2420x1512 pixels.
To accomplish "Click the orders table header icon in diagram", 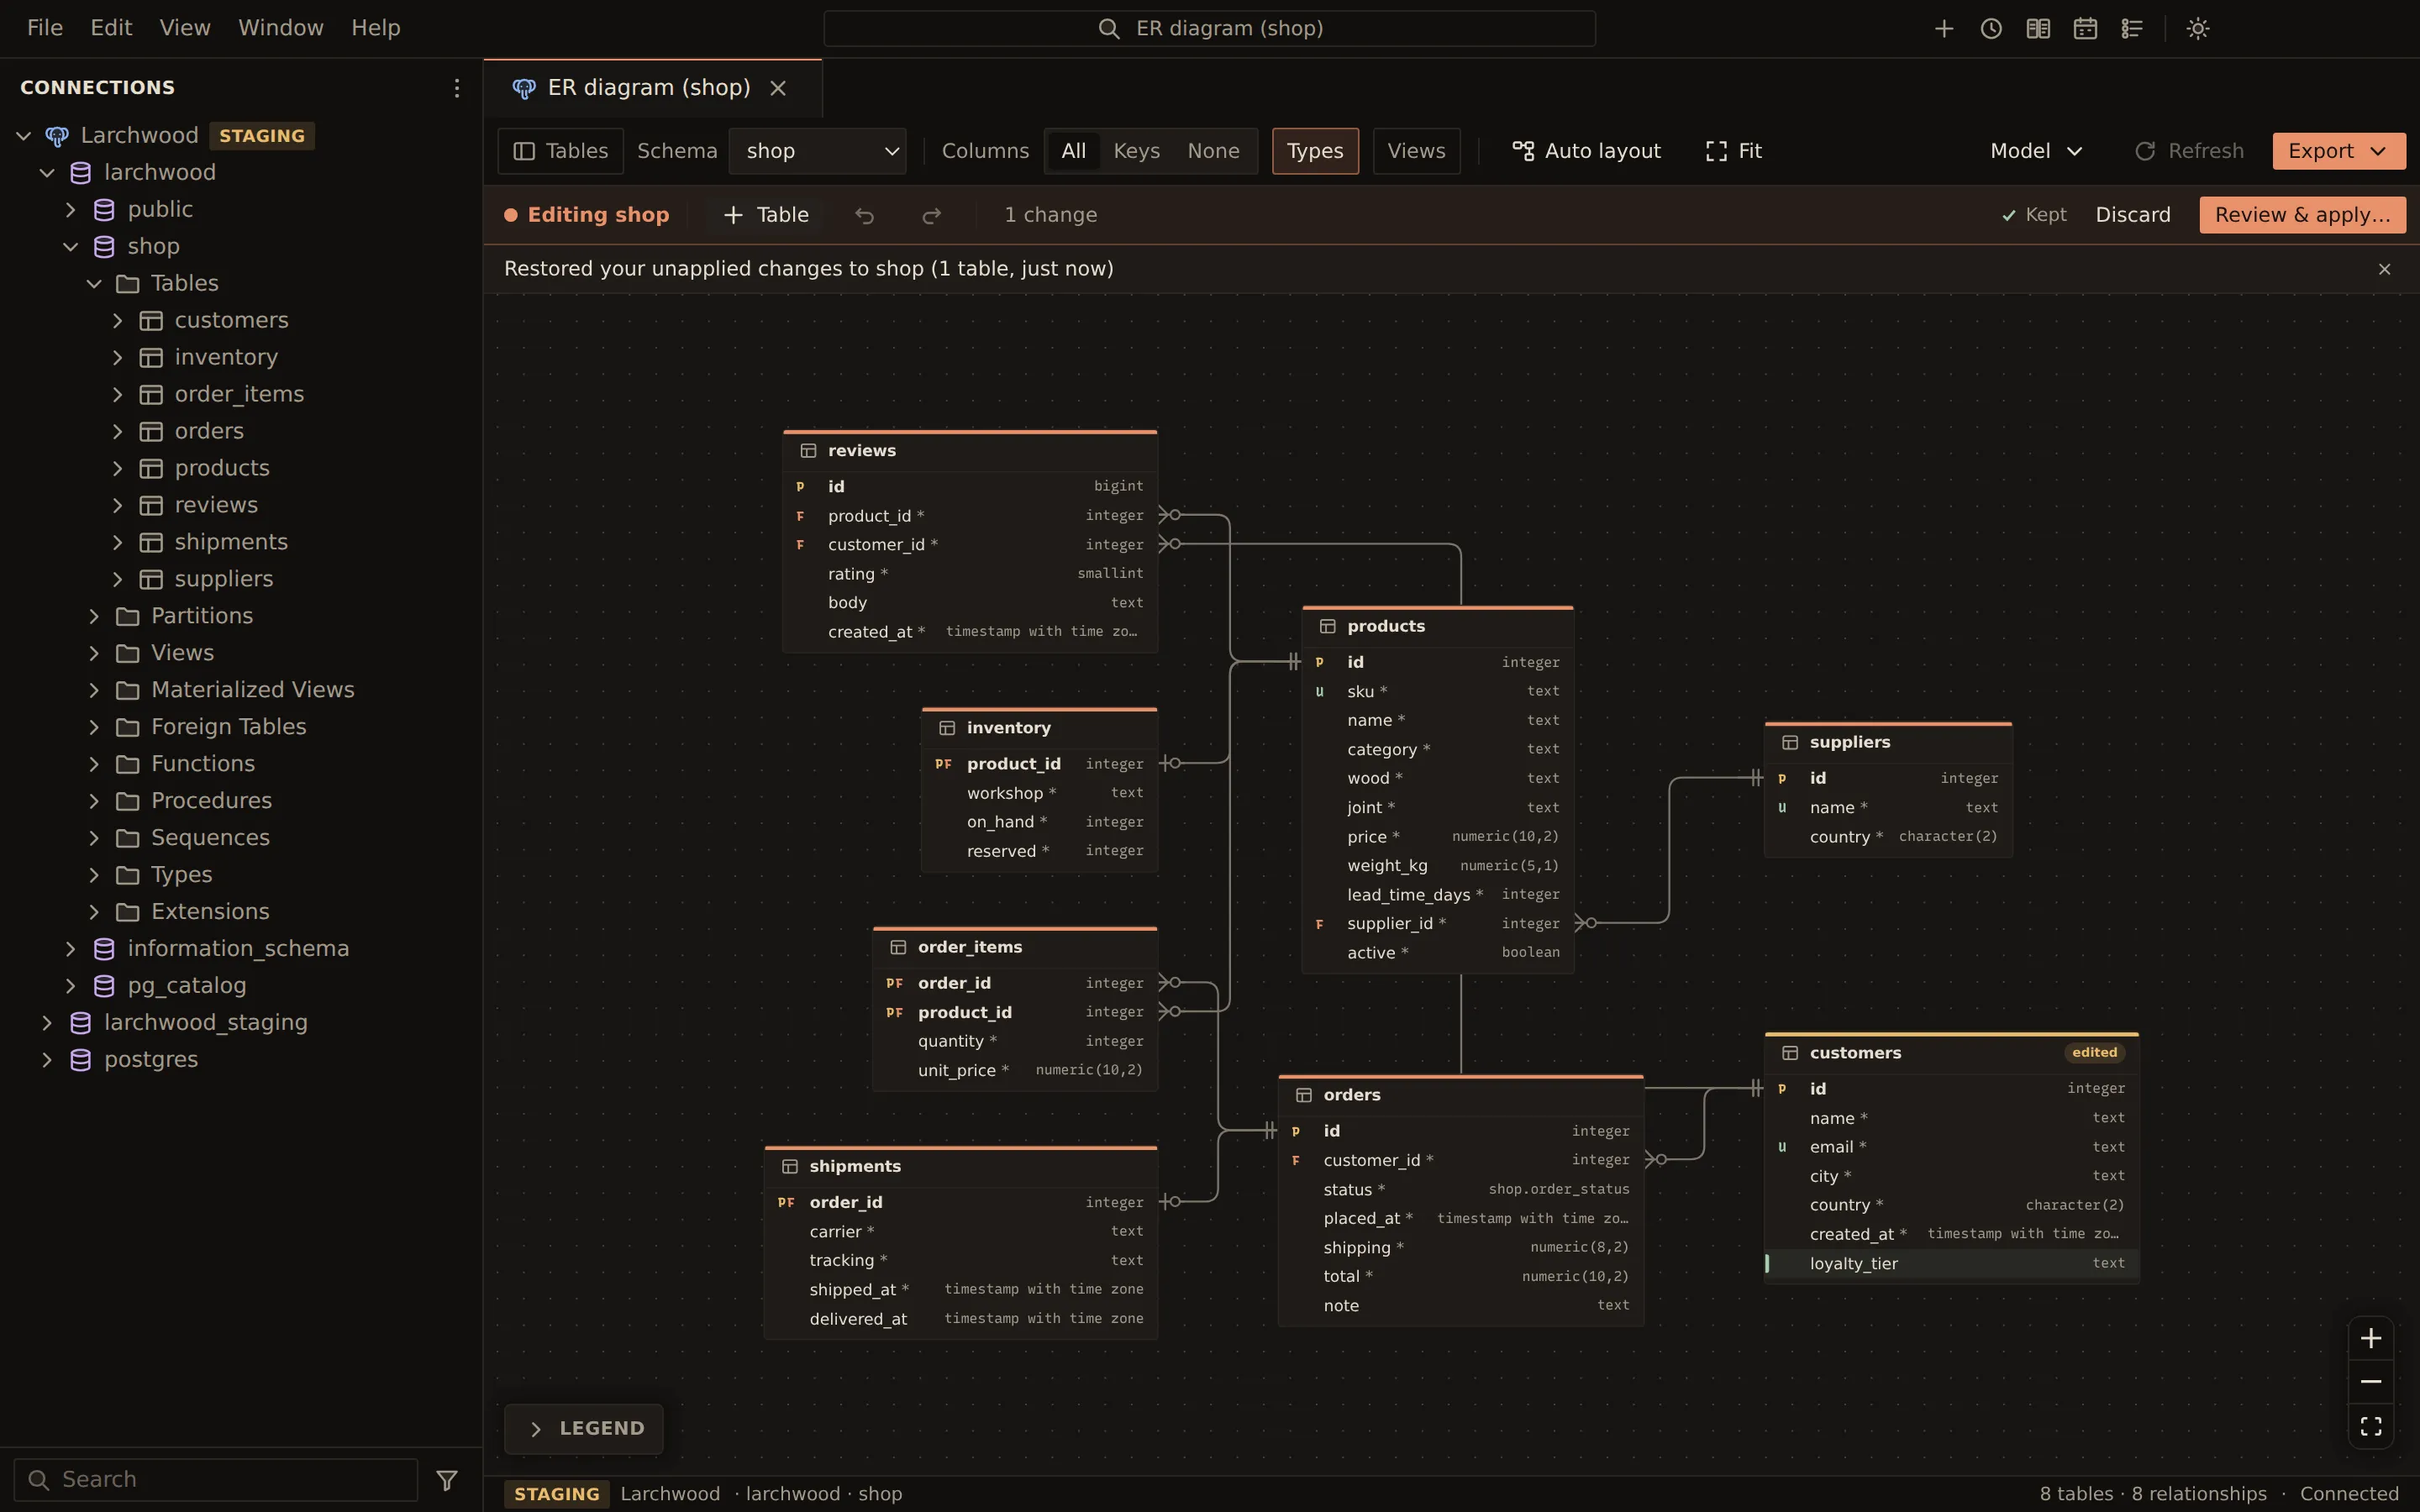I will point(1304,1095).
